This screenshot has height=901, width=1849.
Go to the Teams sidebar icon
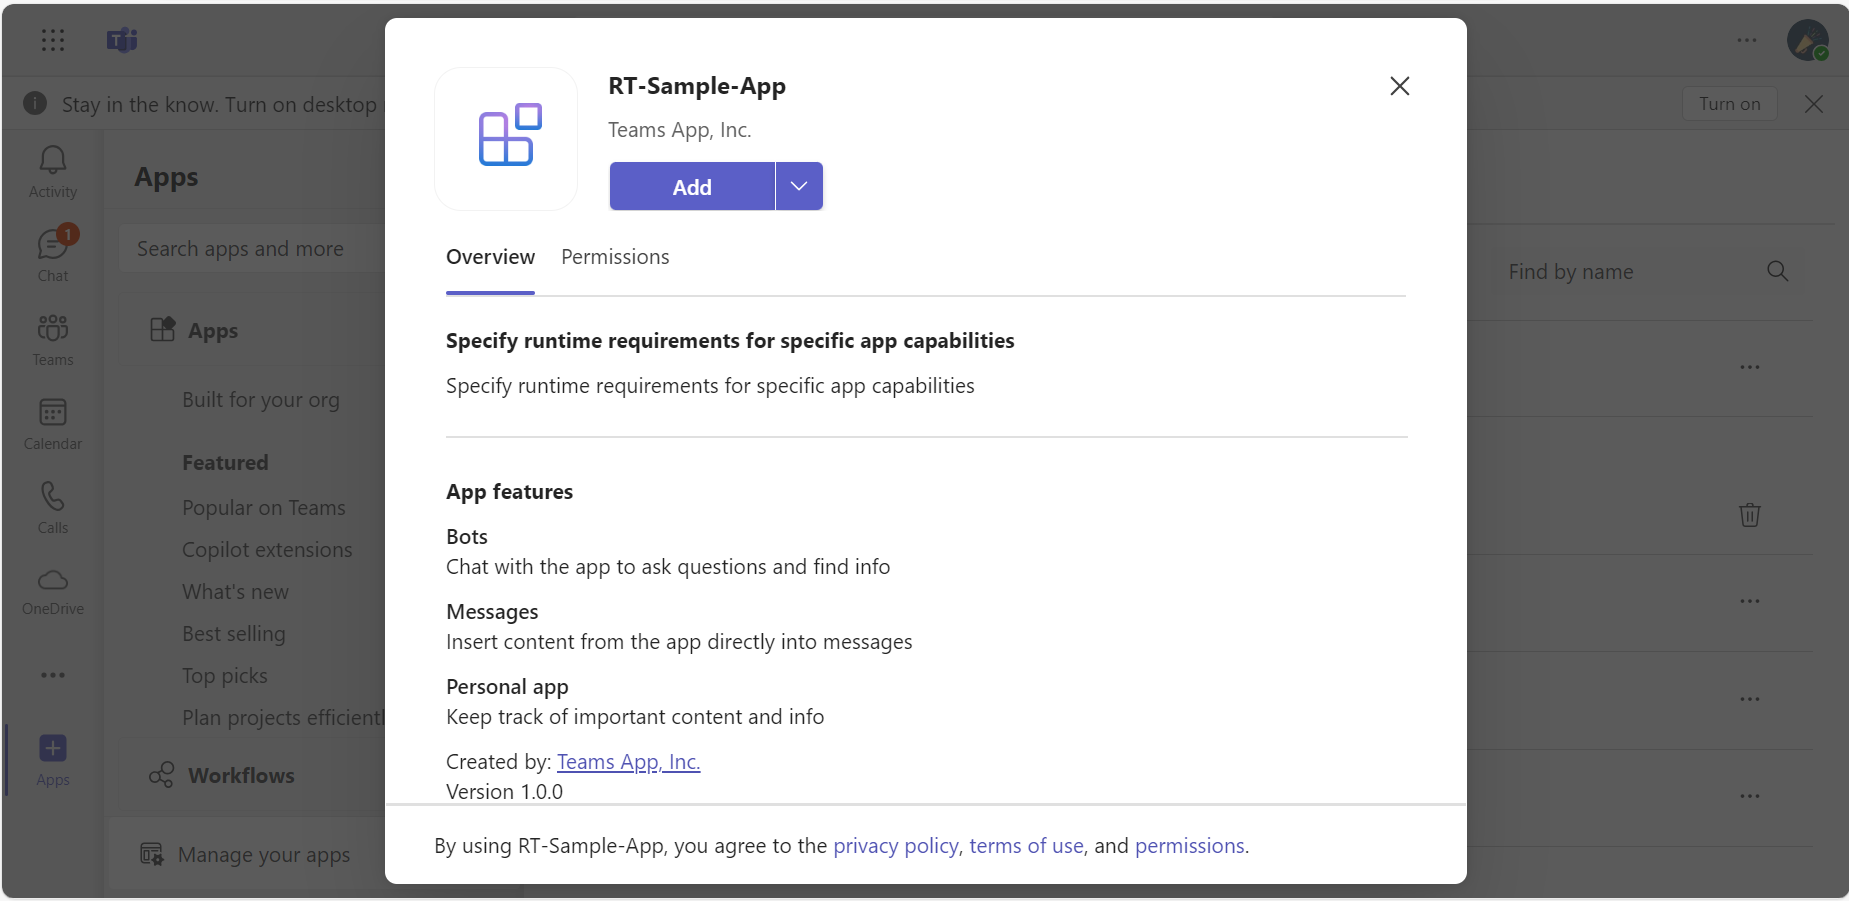pos(53,340)
